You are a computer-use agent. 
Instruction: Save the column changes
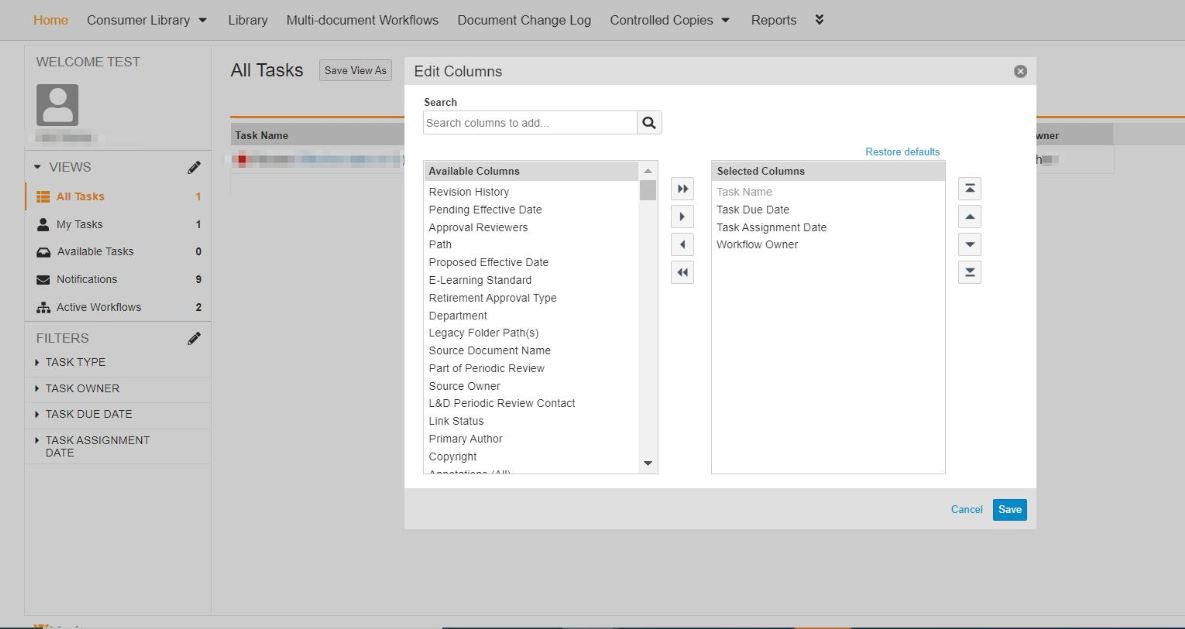pyautogui.click(x=1009, y=510)
